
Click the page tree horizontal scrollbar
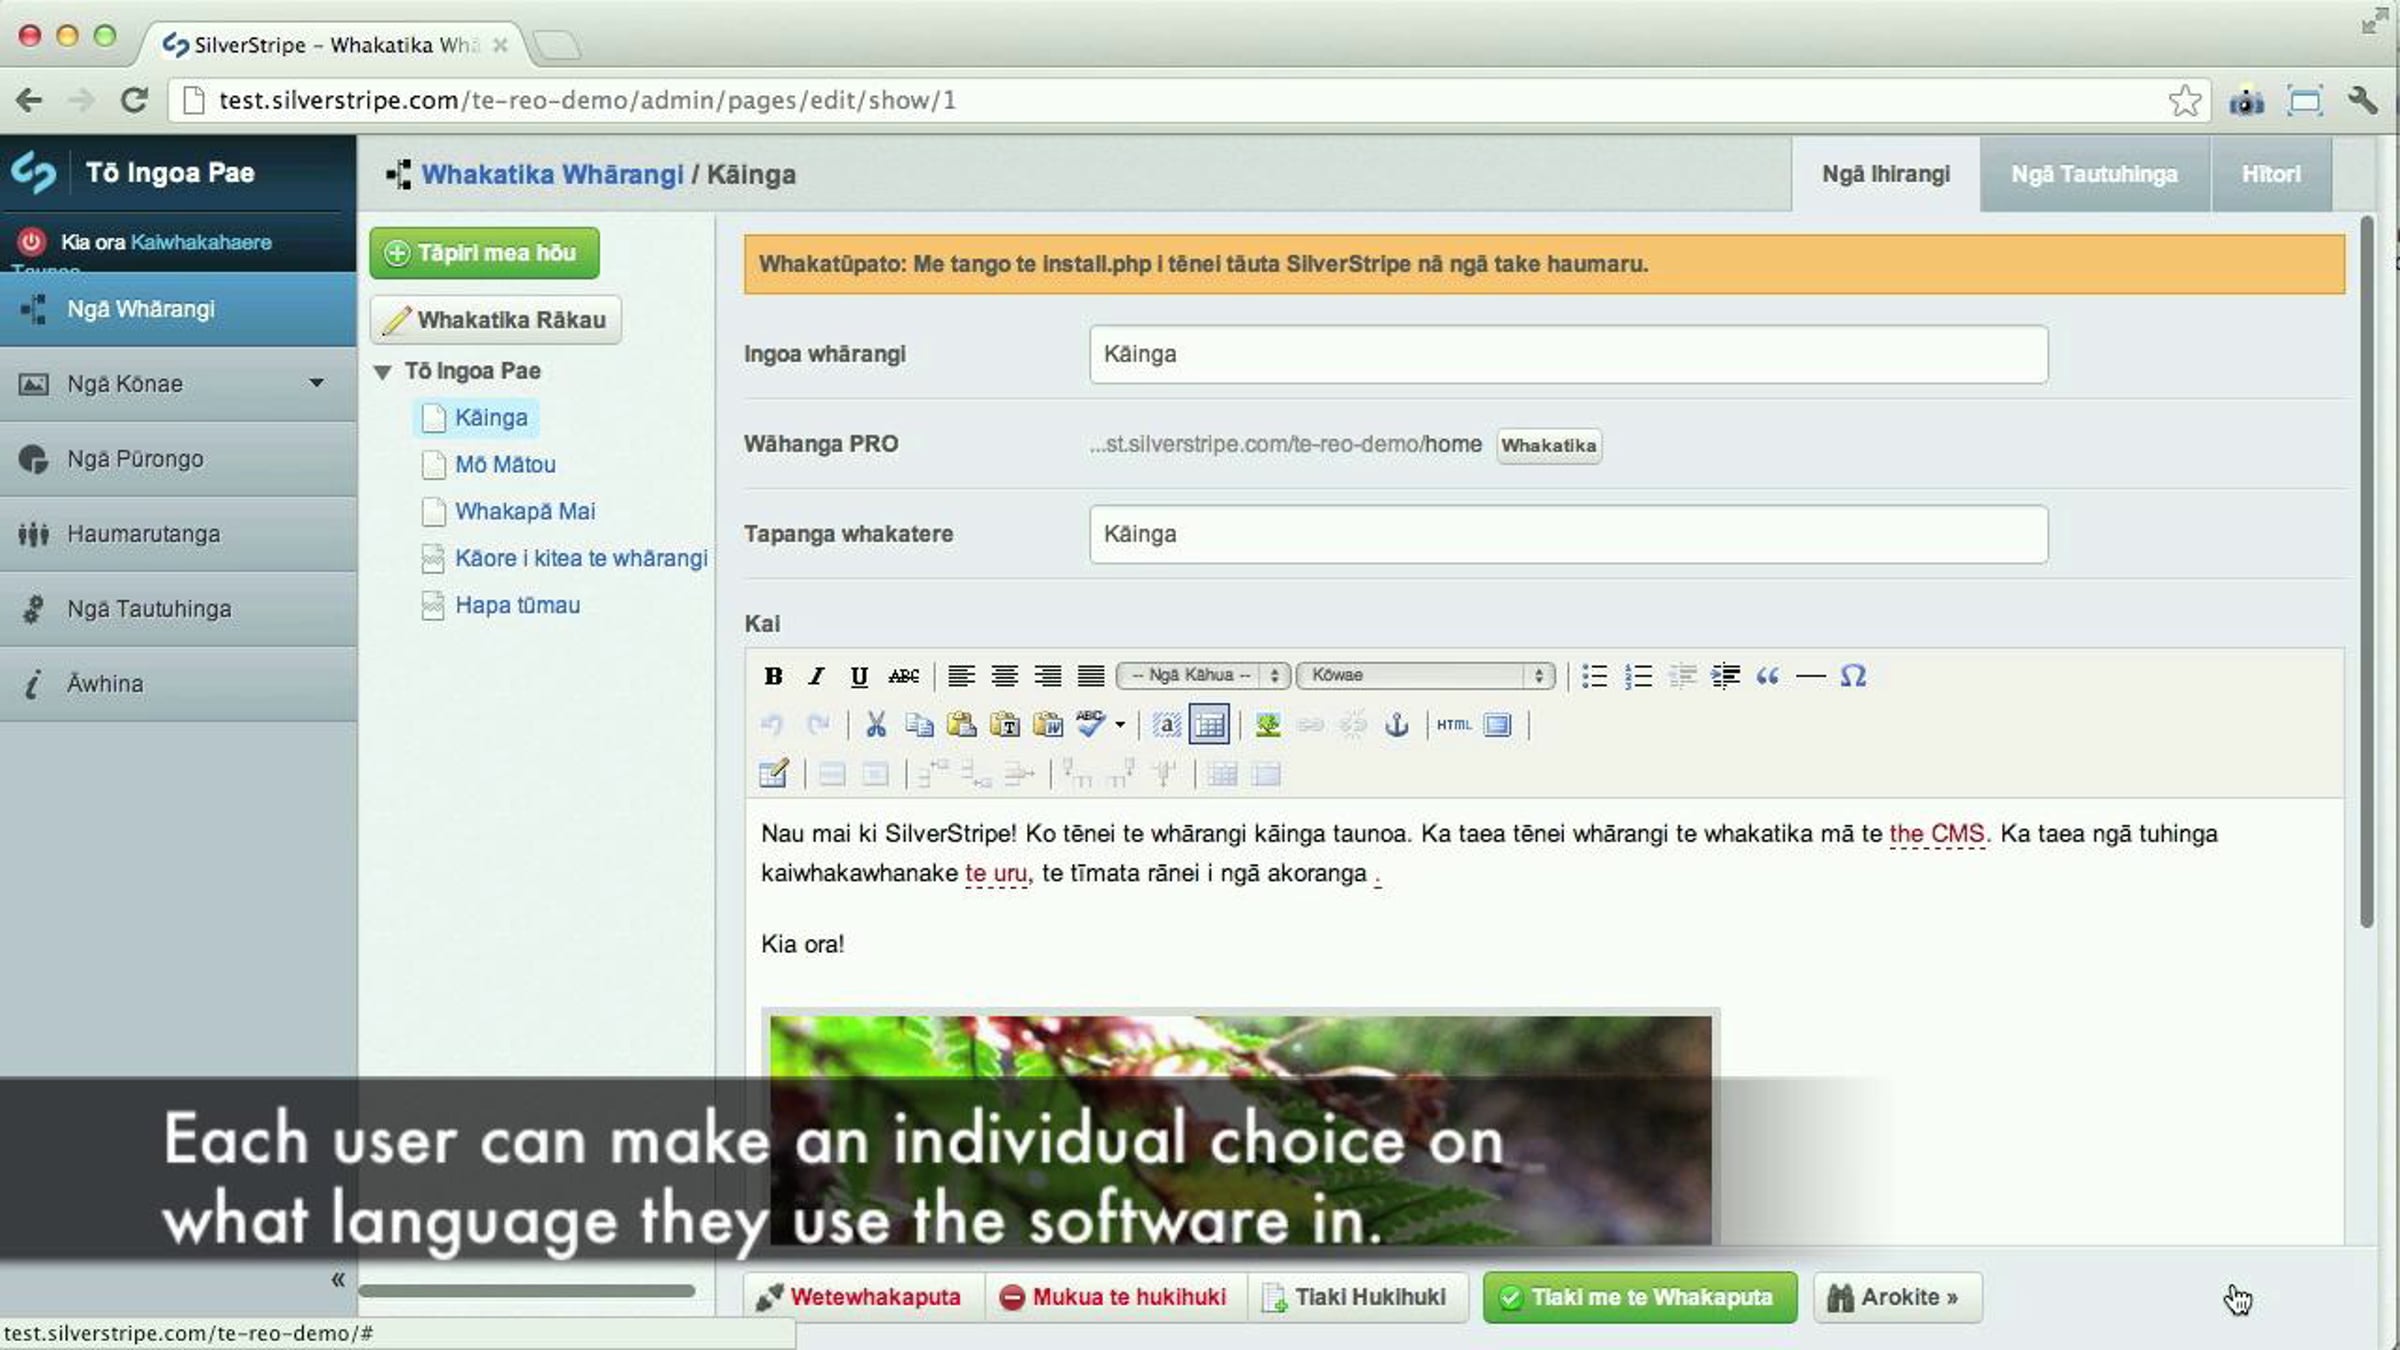pyautogui.click(x=527, y=1291)
